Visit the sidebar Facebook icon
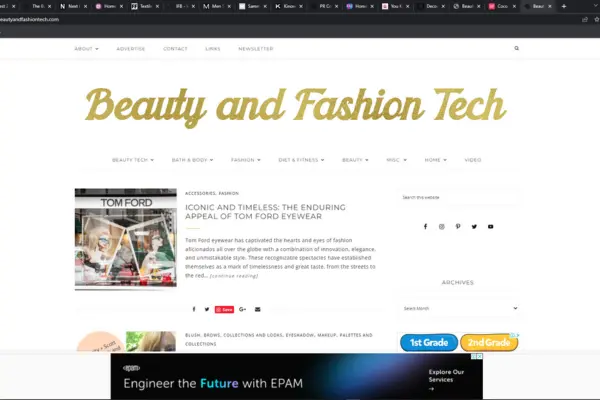The image size is (600, 400). click(425, 227)
